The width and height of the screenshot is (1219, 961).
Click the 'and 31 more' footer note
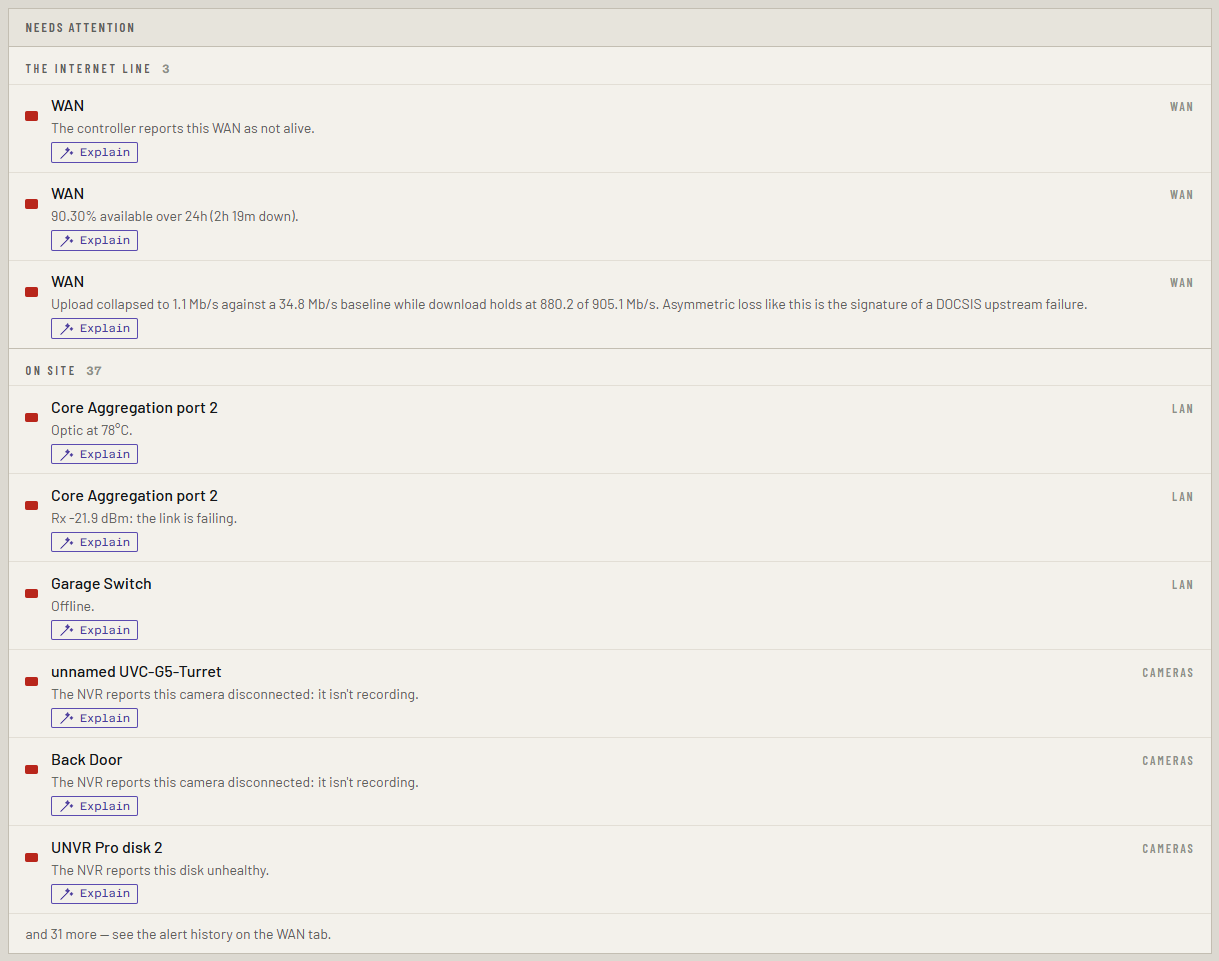(178, 934)
